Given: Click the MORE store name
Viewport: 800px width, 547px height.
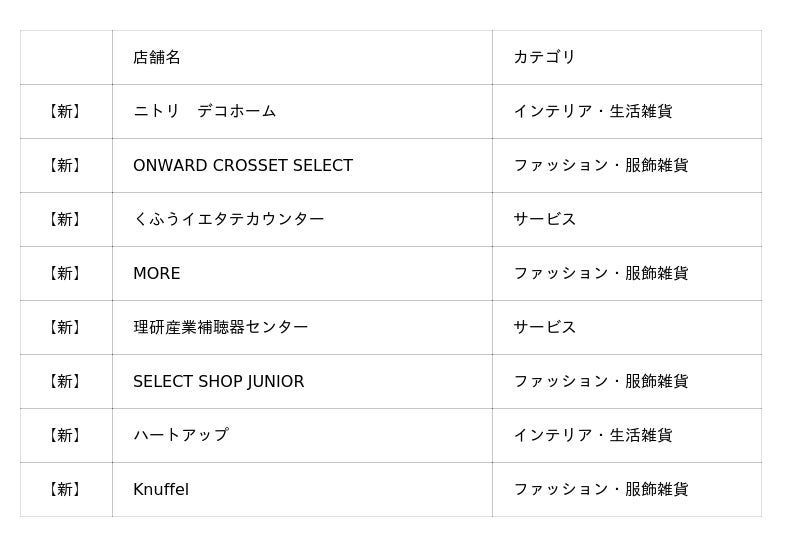Looking at the screenshot, I should 157,273.
